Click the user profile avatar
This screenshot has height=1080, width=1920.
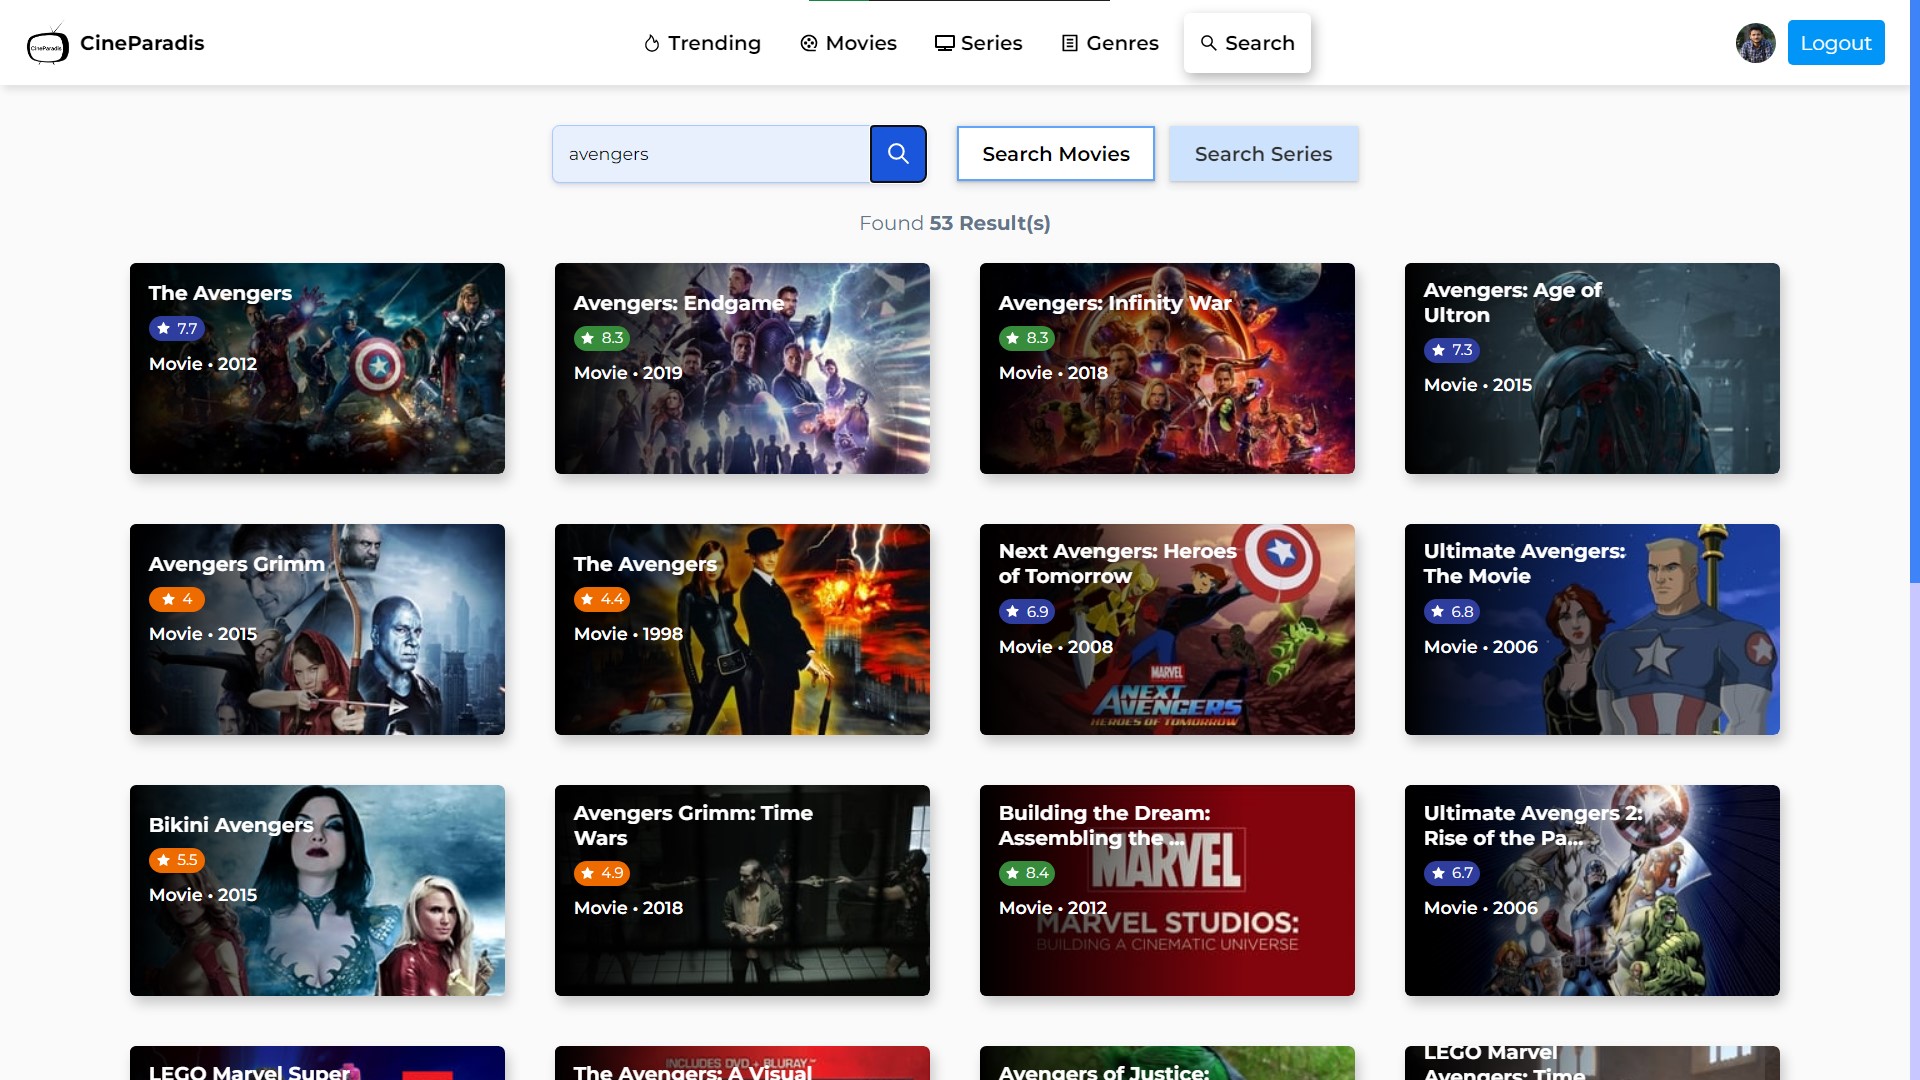click(x=1755, y=43)
